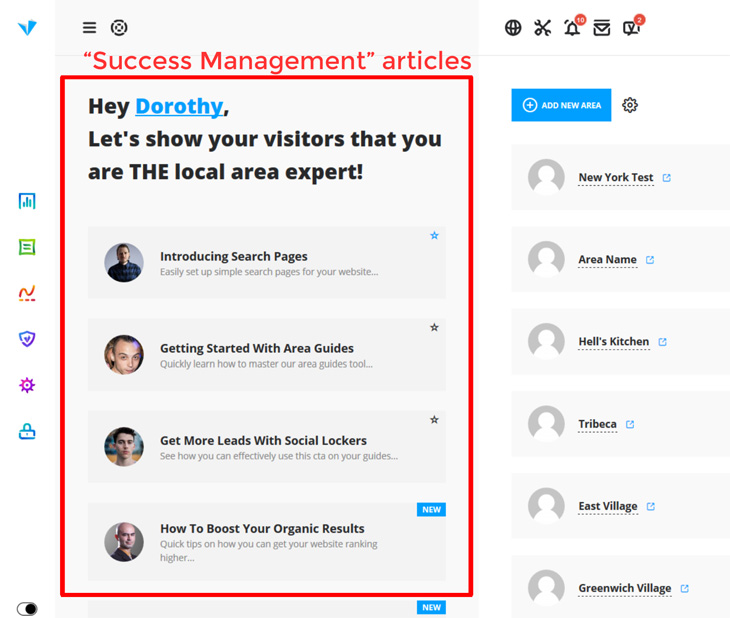Click the Getting Started With Area Guides avatar

point(124,355)
